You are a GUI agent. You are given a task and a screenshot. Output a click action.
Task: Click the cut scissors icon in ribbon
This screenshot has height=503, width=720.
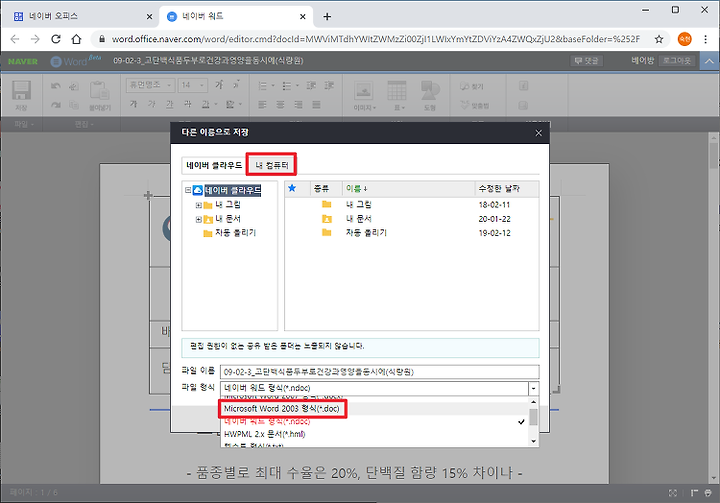tap(74, 86)
